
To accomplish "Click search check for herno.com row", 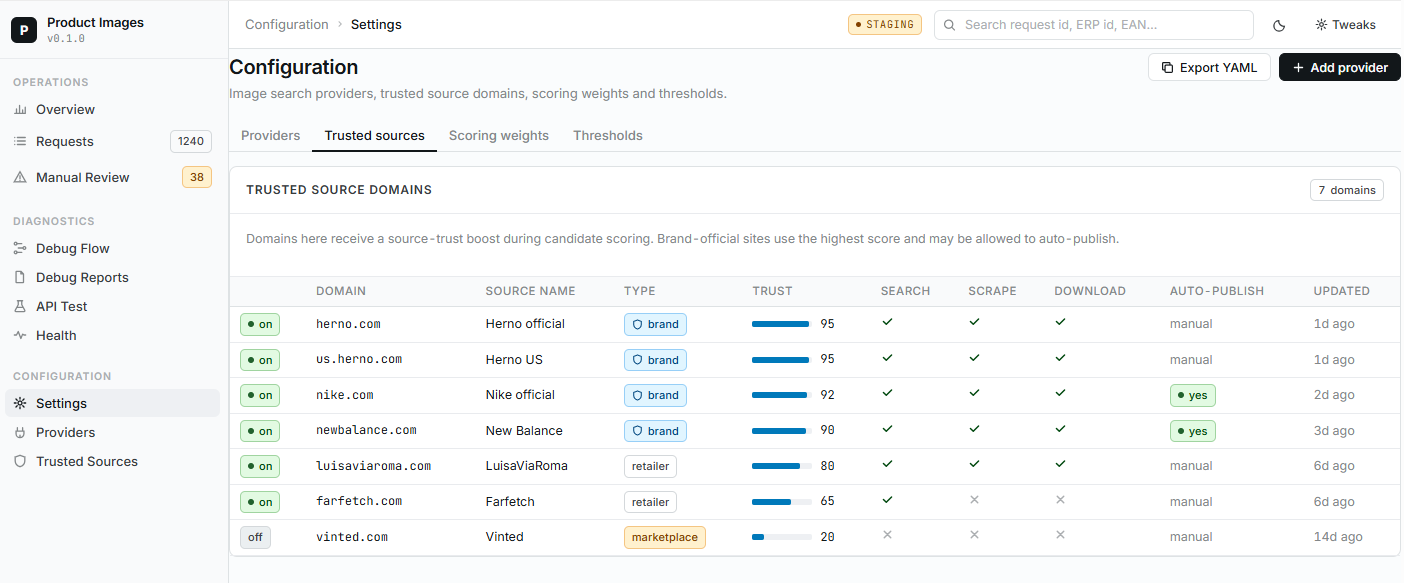I will click(887, 322).
